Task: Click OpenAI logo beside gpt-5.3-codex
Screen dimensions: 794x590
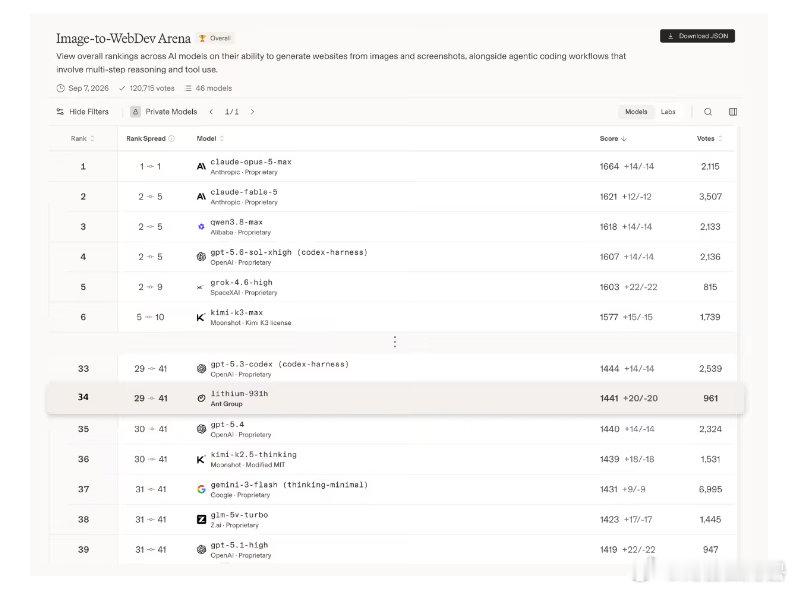Action: 201,369
